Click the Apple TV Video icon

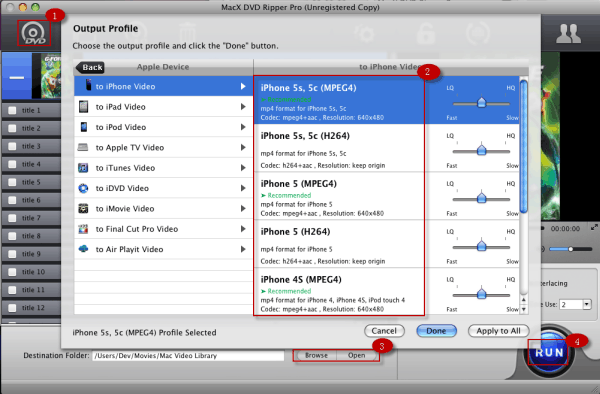tap(83, 147)
